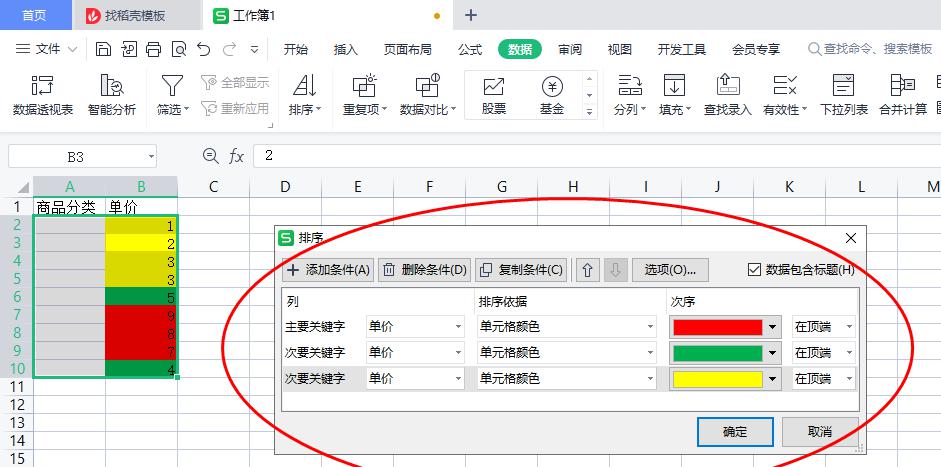
Task: Confirm sorting with the 确定 button
Action: coord(735,432)
